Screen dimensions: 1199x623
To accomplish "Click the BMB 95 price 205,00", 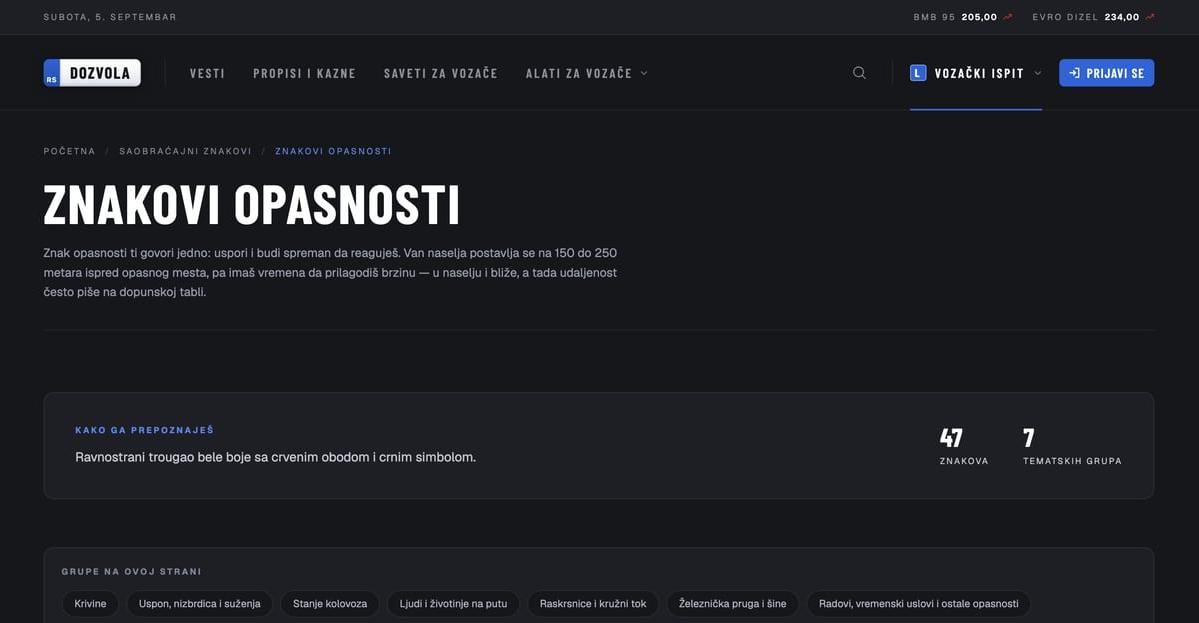I will pyautogui.click(x=980, y=17).
